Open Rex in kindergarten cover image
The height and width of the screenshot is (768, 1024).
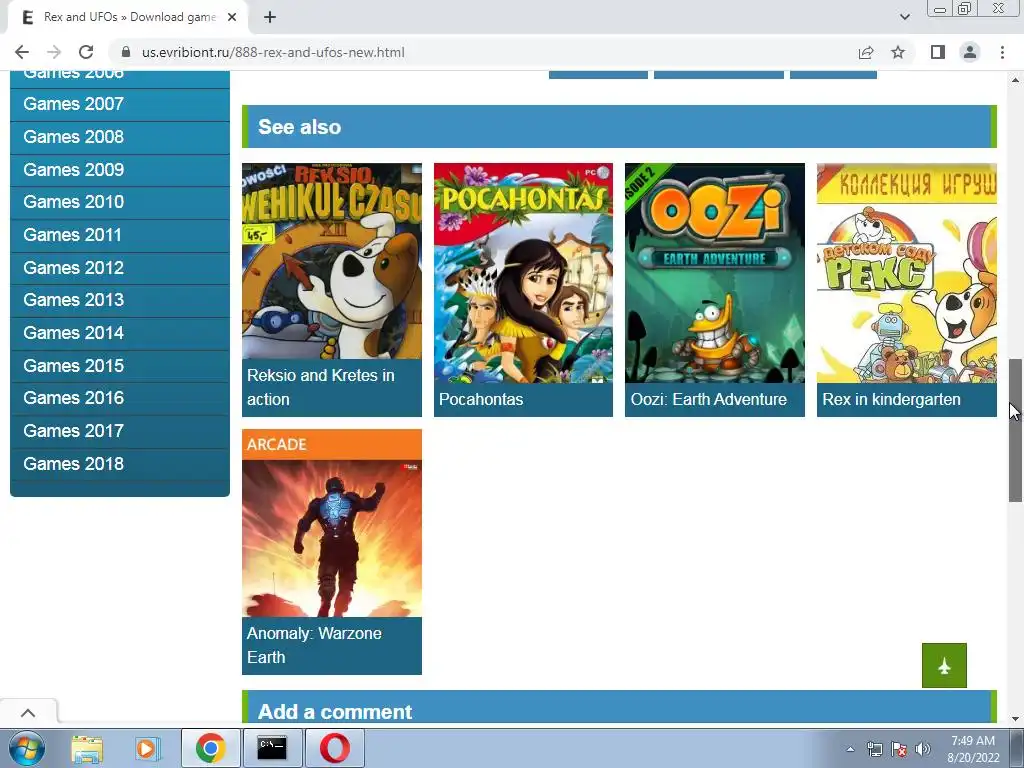pyautogui.click(x=906, y=273)
